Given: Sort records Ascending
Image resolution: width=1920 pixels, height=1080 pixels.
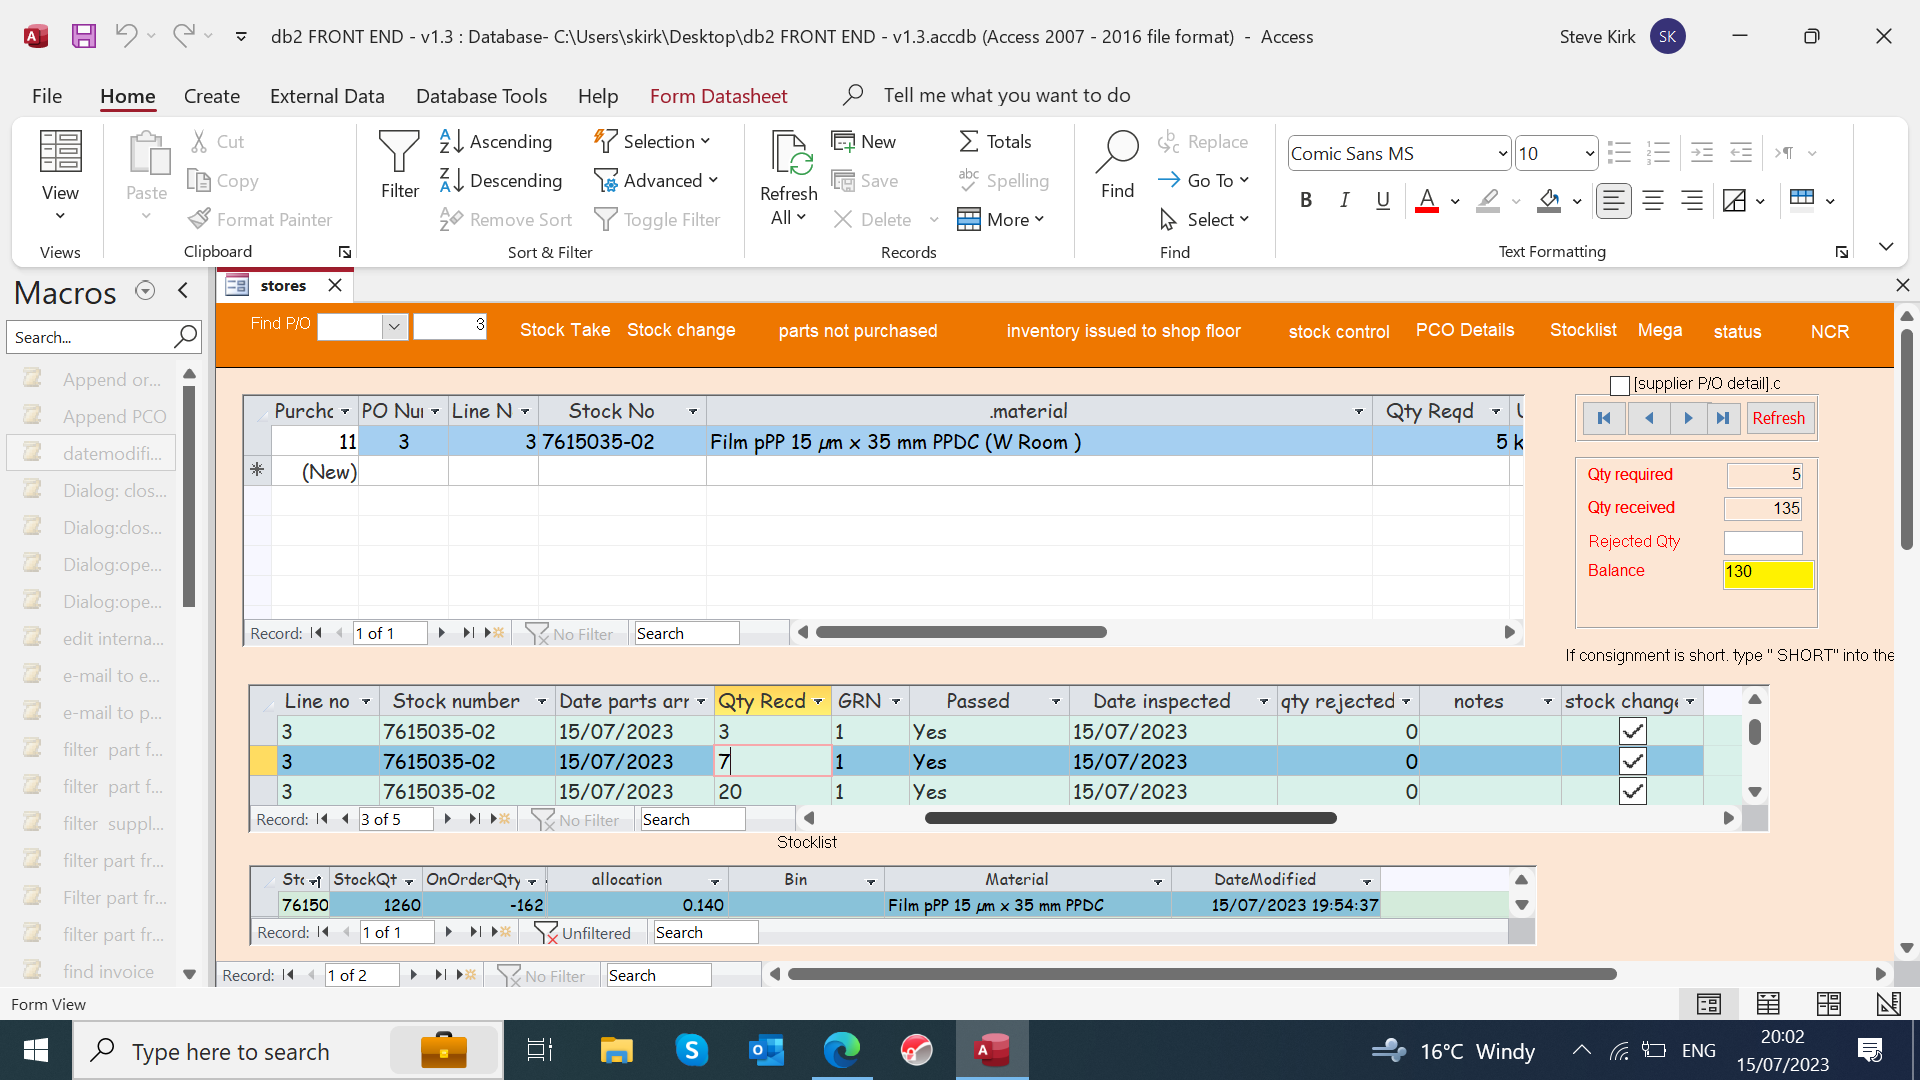Looking at the screenshot, I should coord(496,141).
